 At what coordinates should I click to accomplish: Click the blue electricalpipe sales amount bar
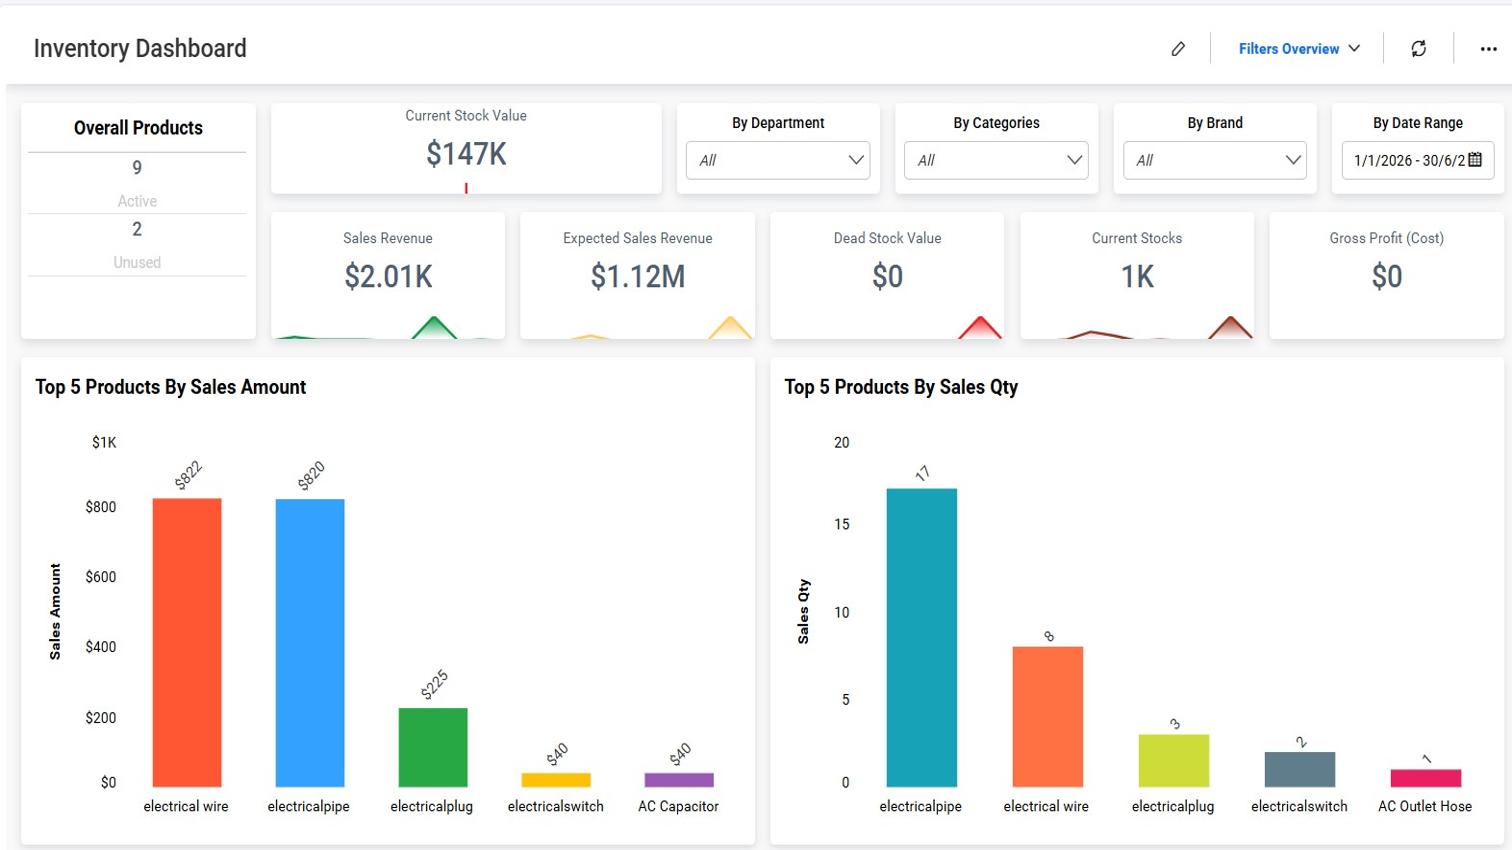click(310, 643)
